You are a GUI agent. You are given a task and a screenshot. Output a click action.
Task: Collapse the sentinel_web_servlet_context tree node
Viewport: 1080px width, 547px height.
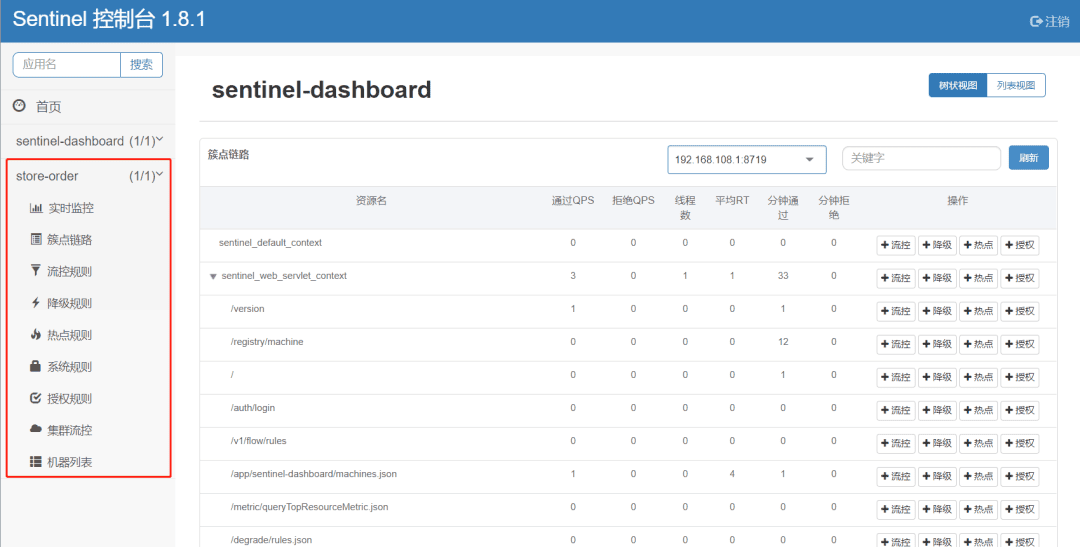213,276
